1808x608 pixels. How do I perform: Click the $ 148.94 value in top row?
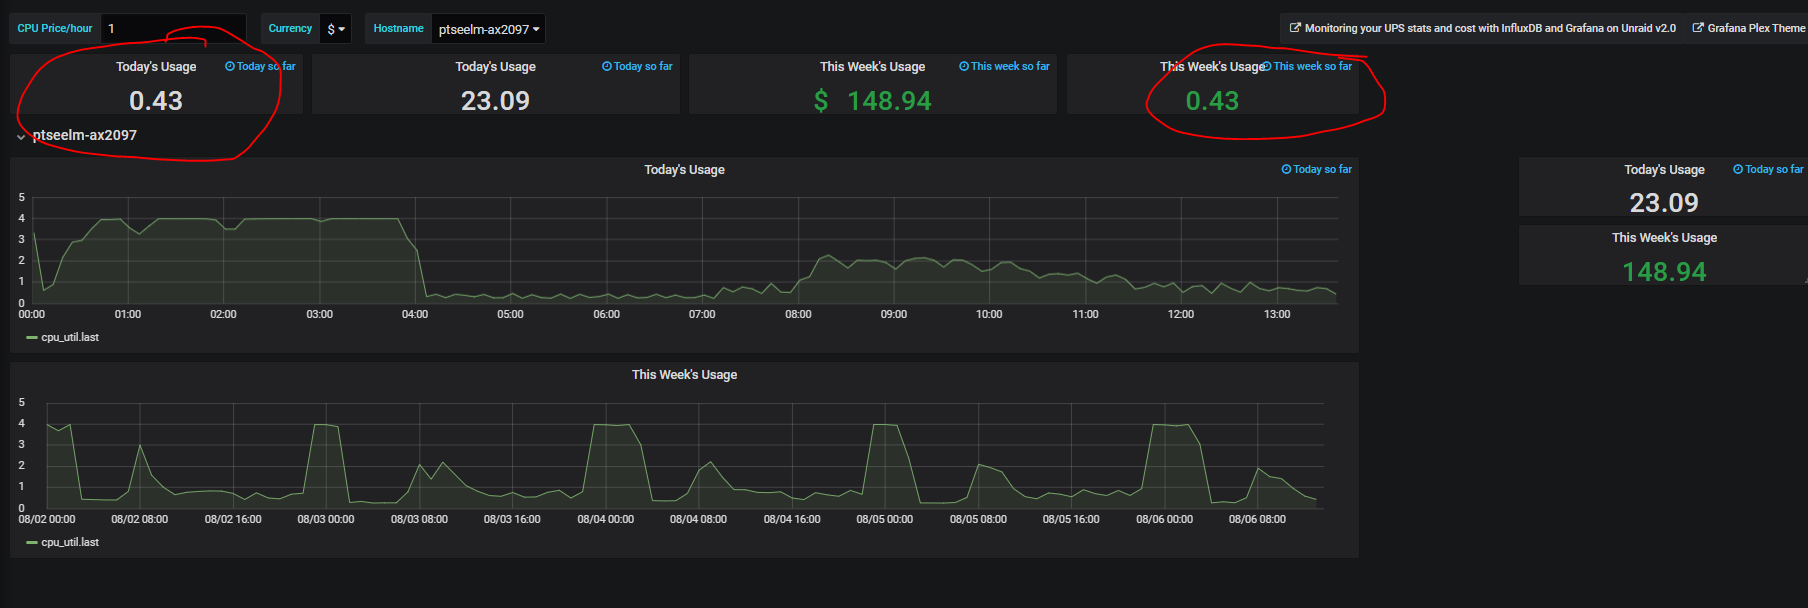pyautogui.click(x=872, y=101)
